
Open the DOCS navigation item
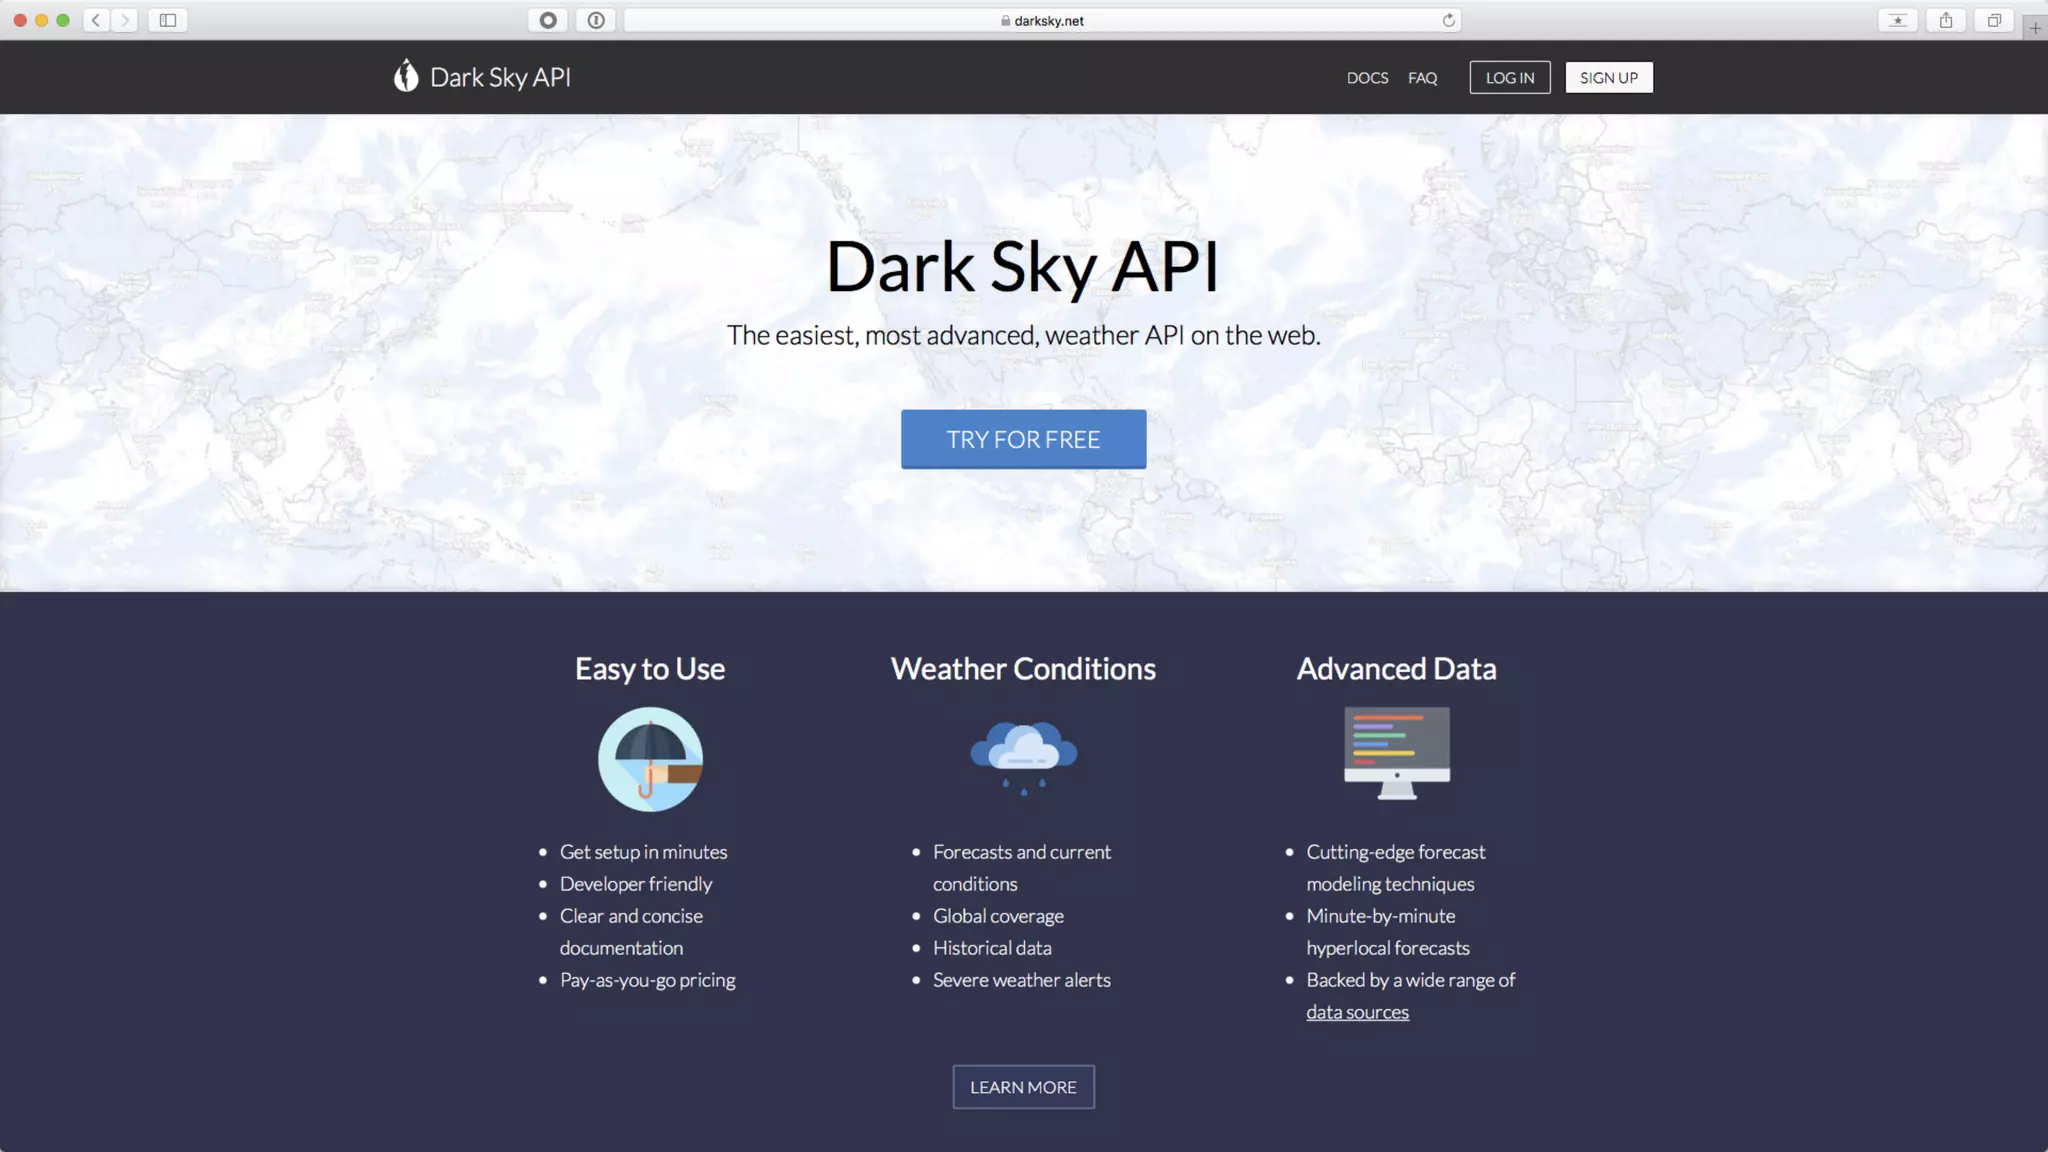coord(1367,78)
